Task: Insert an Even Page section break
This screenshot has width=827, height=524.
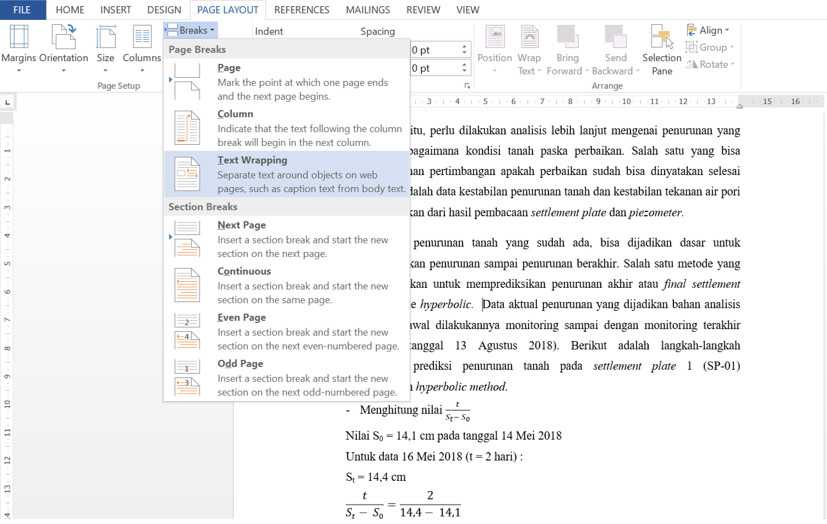Action: coord(287,332)
